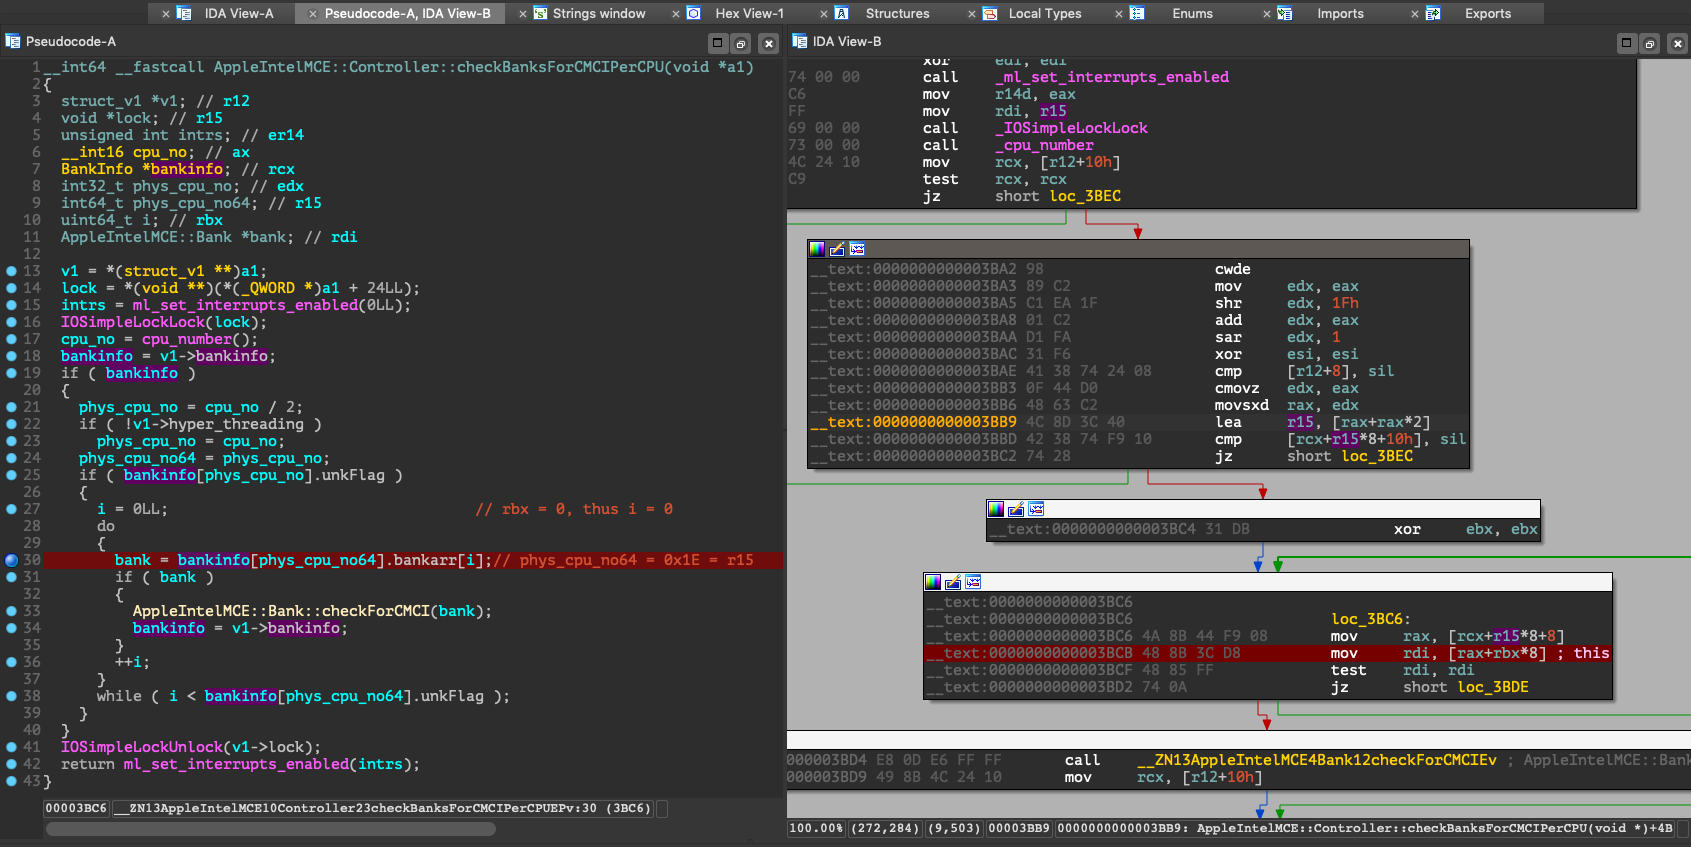This screenshot has width=1691, height=847.
Task: Click the set node color icon on the cwde block
Action: coord(817,249)
